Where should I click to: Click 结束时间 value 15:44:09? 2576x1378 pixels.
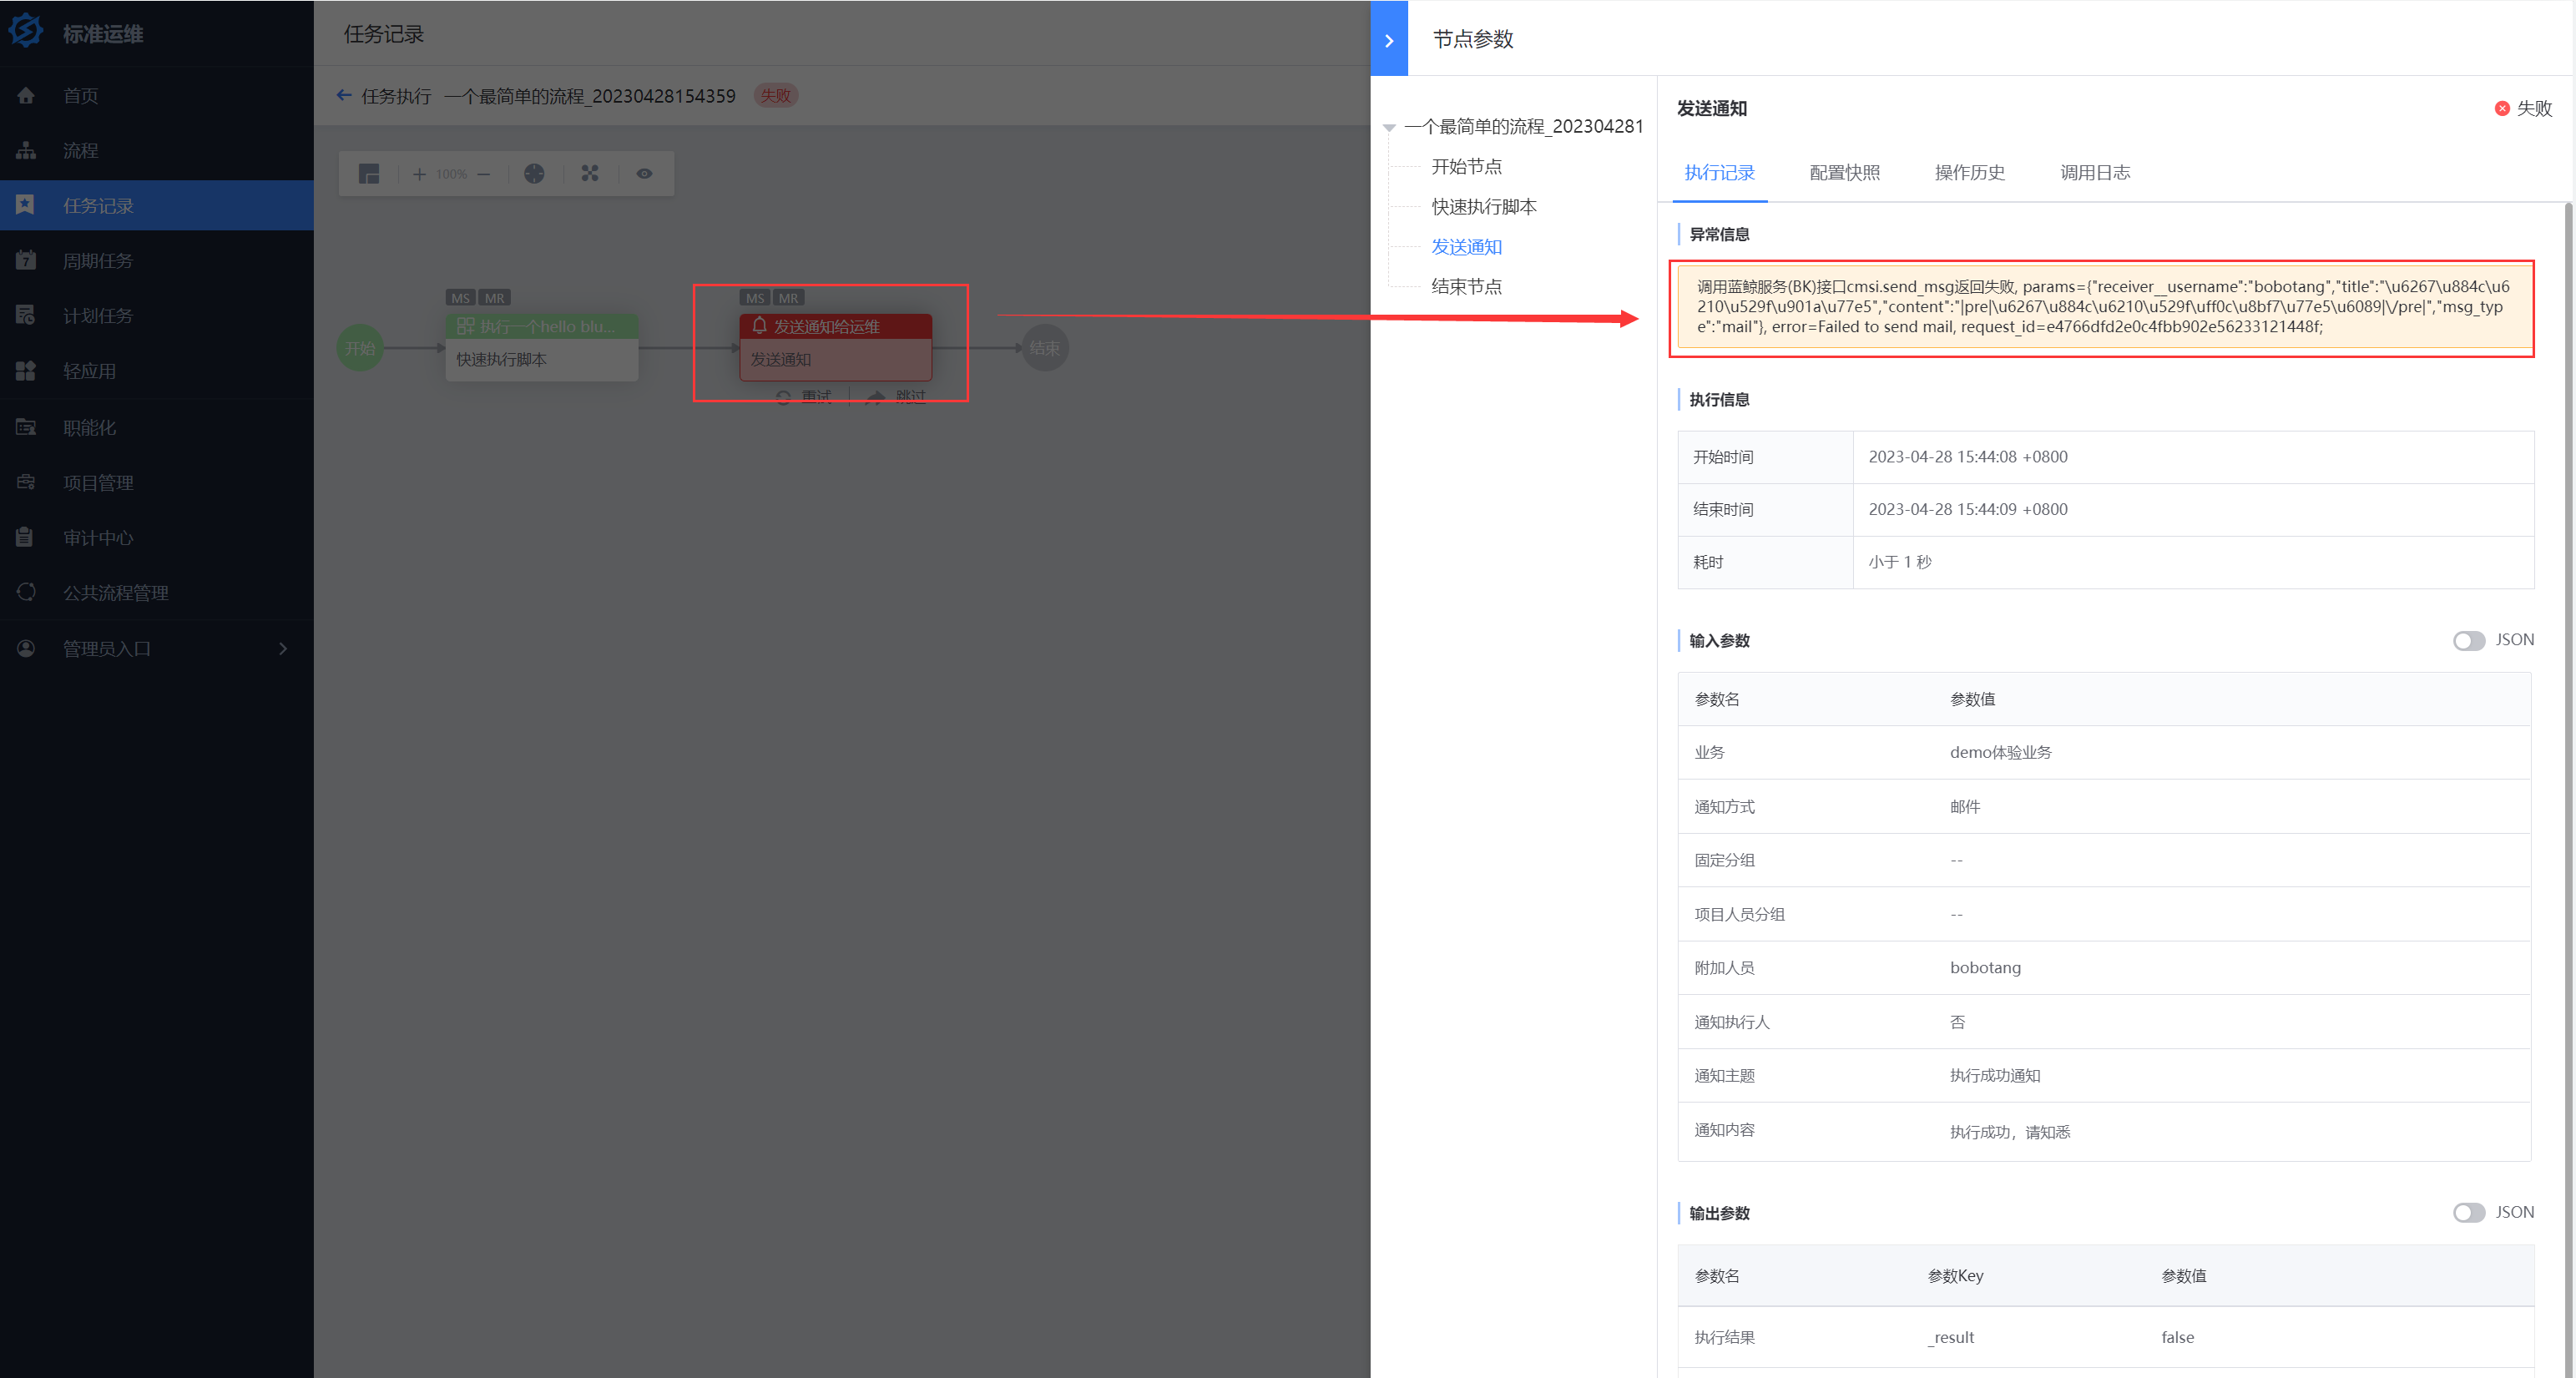tap(1968, 509)
